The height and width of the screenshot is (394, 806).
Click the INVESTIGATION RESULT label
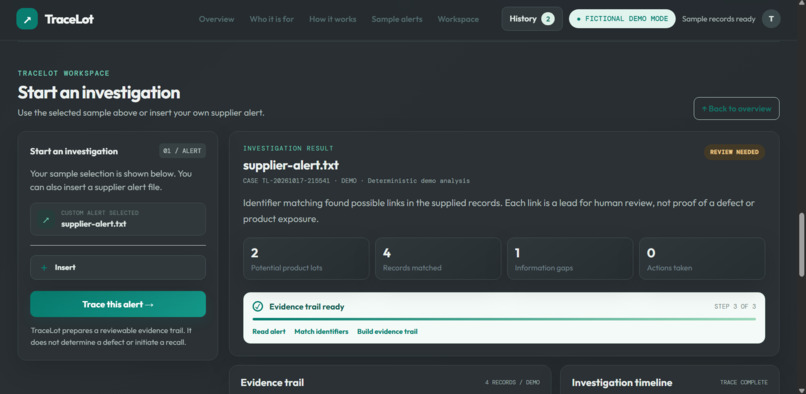tap(288, 149)
